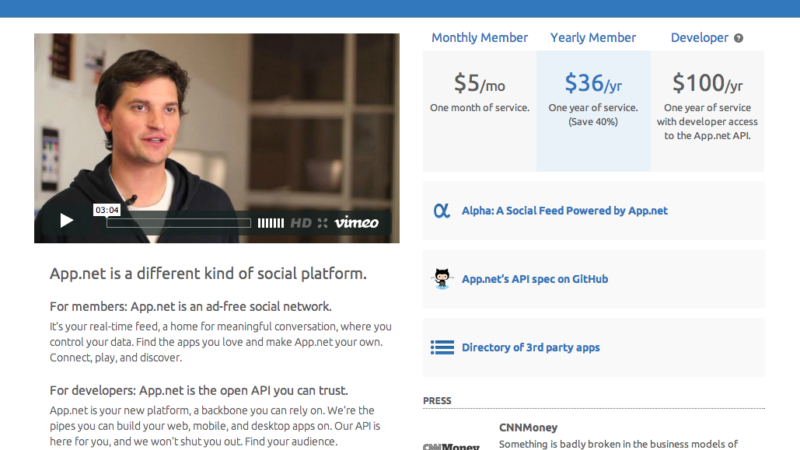The height and width of the screenshot is (450, 800).
Task: Open the Developer help question-mark icon
Action: [x=739, y=38]
